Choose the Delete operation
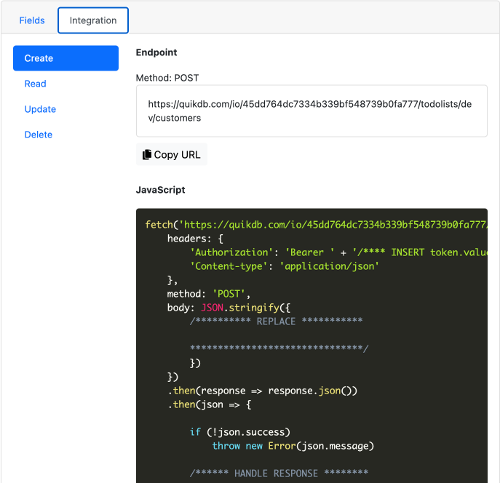The width and height of the screenshot is (500, 483). [x=38, y=135]
